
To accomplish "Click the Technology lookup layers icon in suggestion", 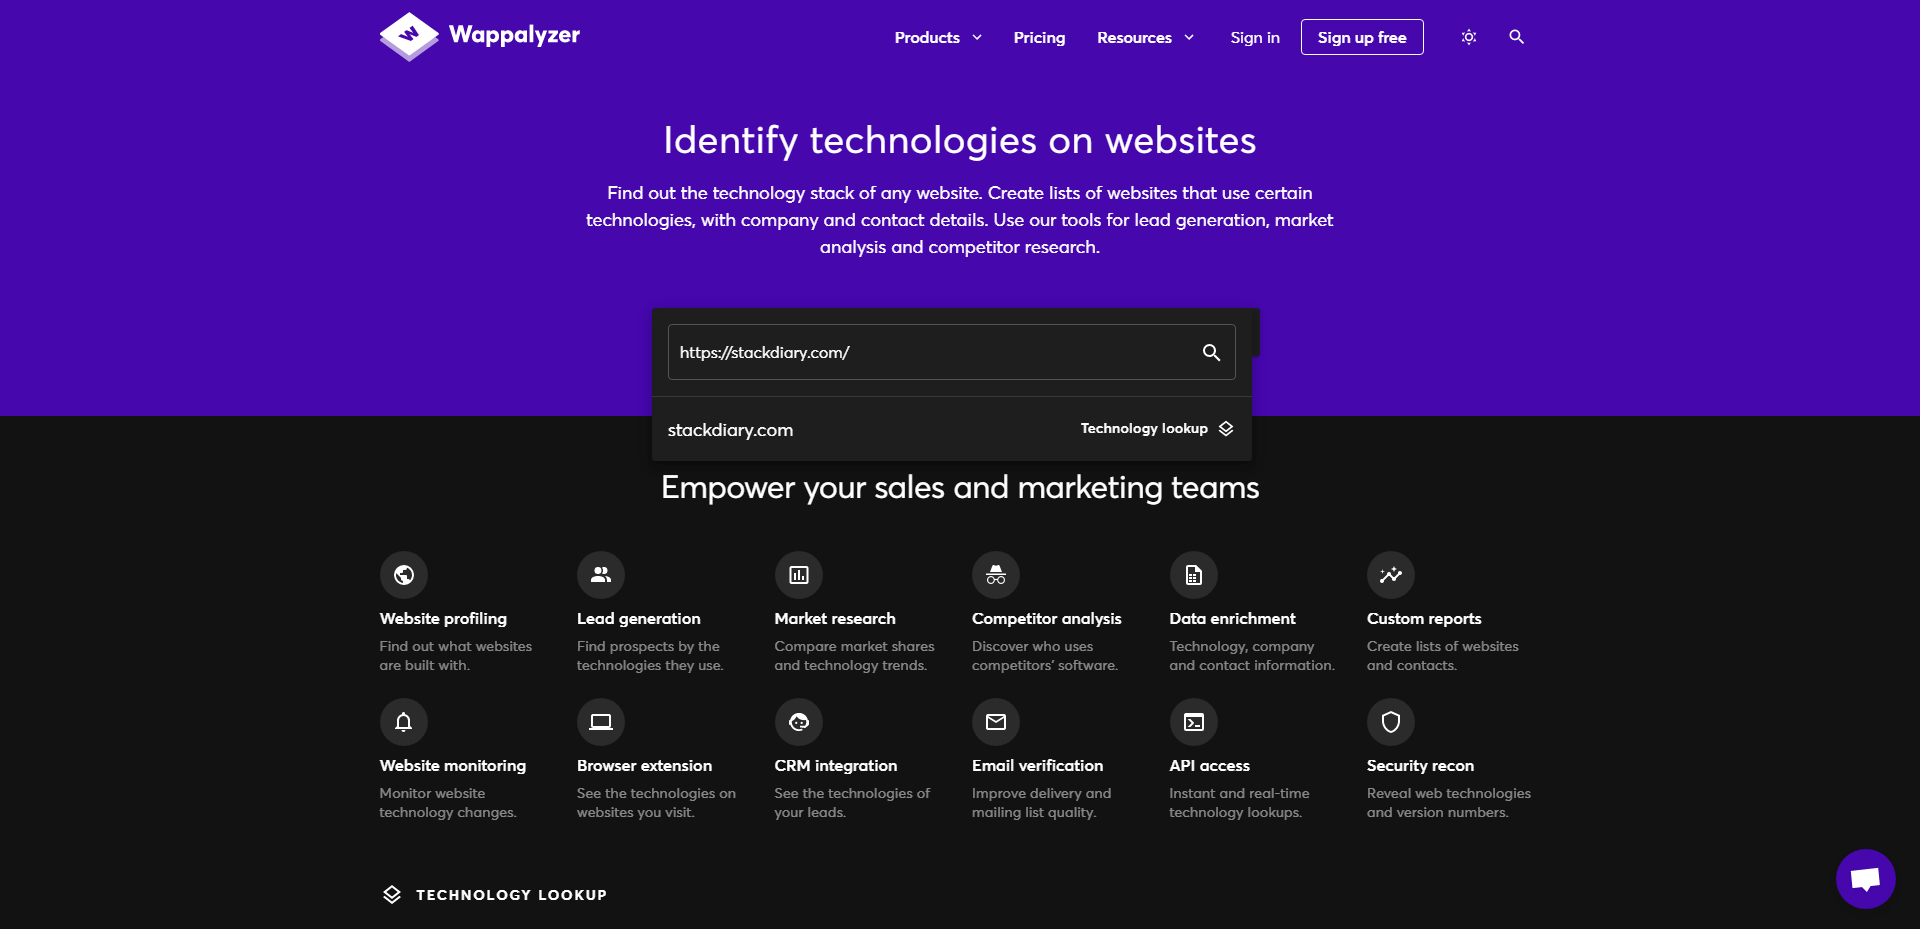I will (1226, 428).
